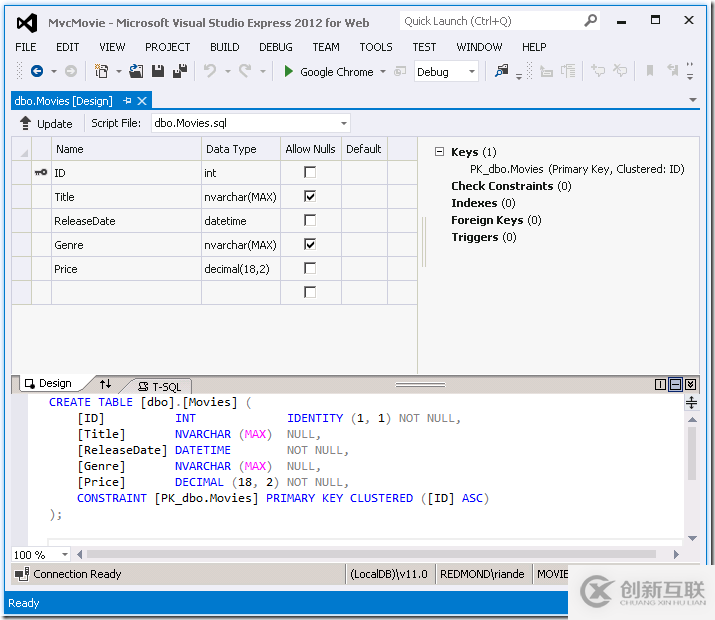Screen dimensions: 715x620
Task: Open the BUILD menu
Action: coord(224,47)
